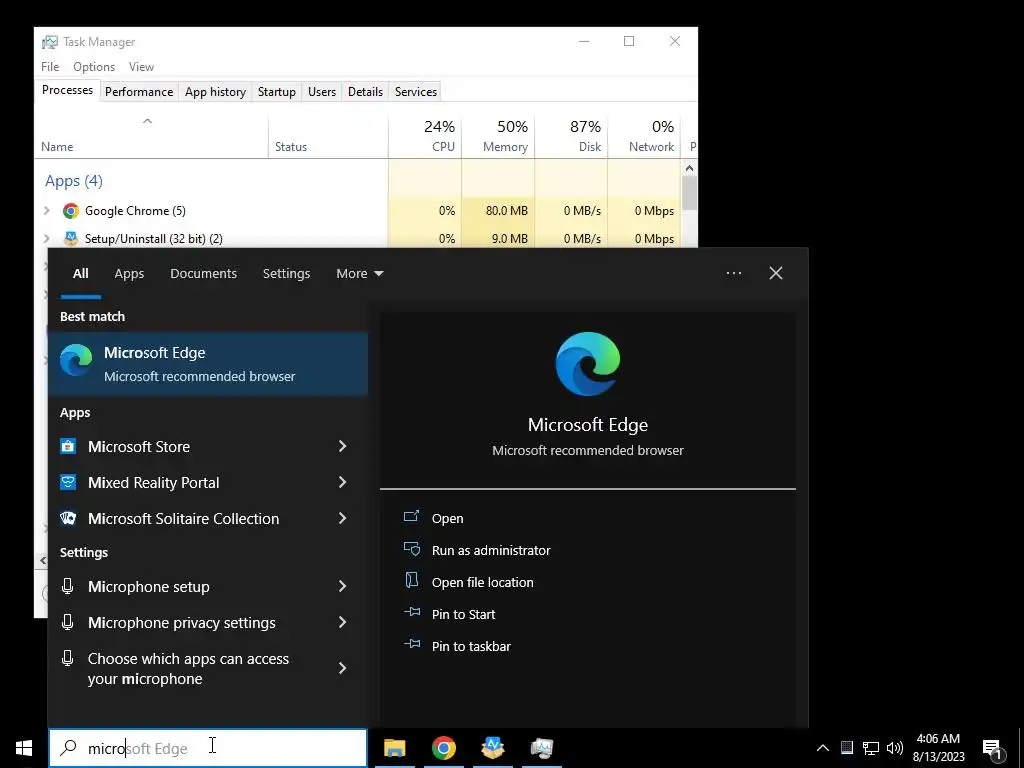This screenshot has width=1024, height=768.
Task: Click the Setup/Uninstall taskbar icon
Action: pos(492,748)
